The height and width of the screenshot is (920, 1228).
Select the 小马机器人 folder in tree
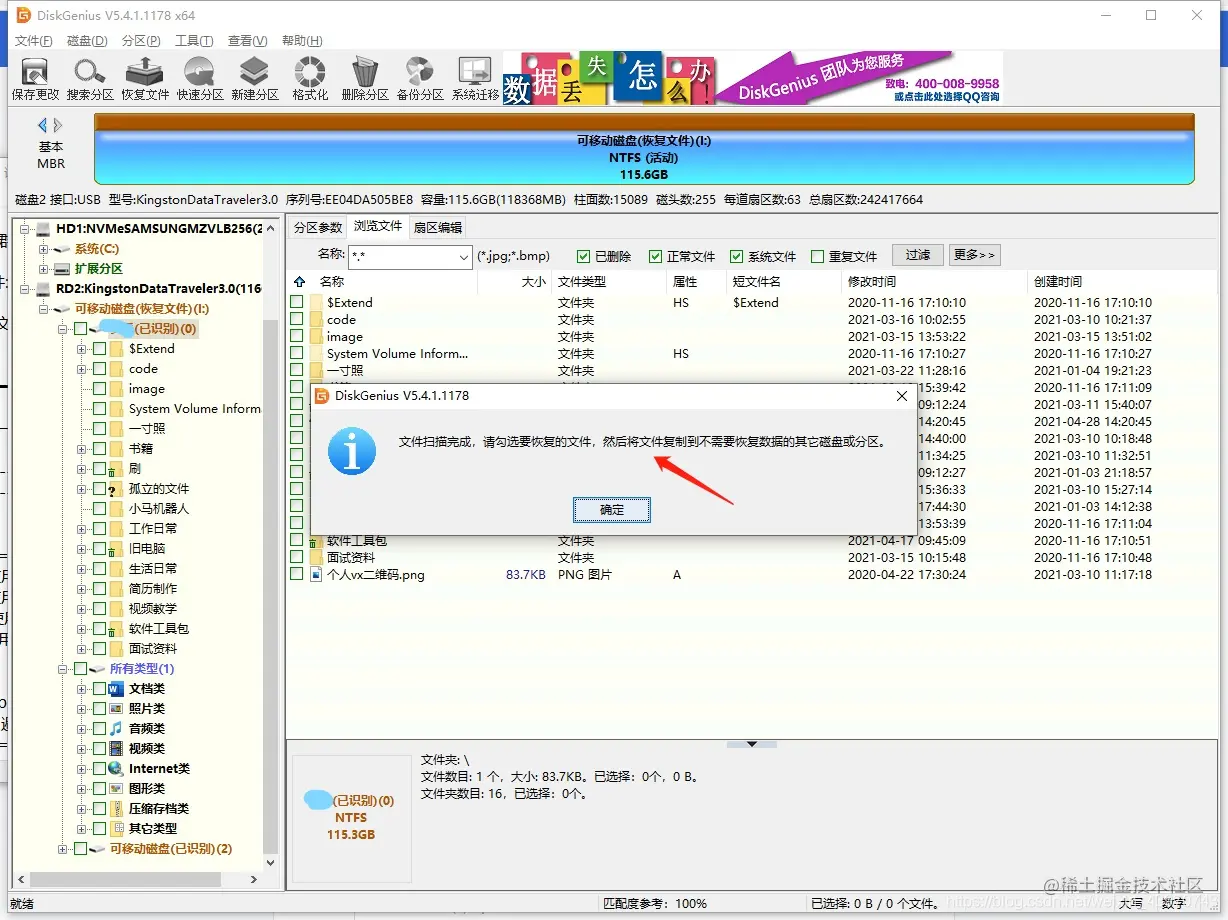click(159, 509)
